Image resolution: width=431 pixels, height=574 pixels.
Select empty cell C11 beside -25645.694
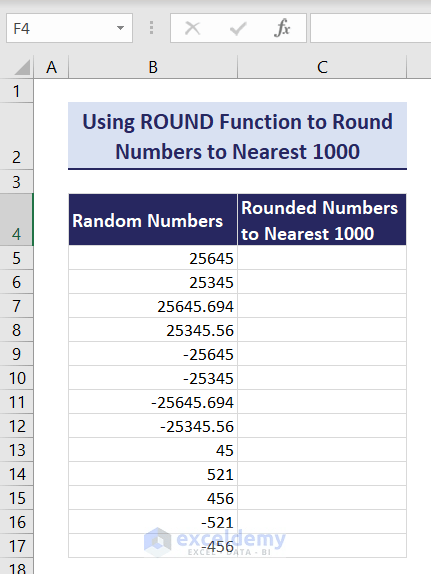pyautogui.click(x=322, y=402)
